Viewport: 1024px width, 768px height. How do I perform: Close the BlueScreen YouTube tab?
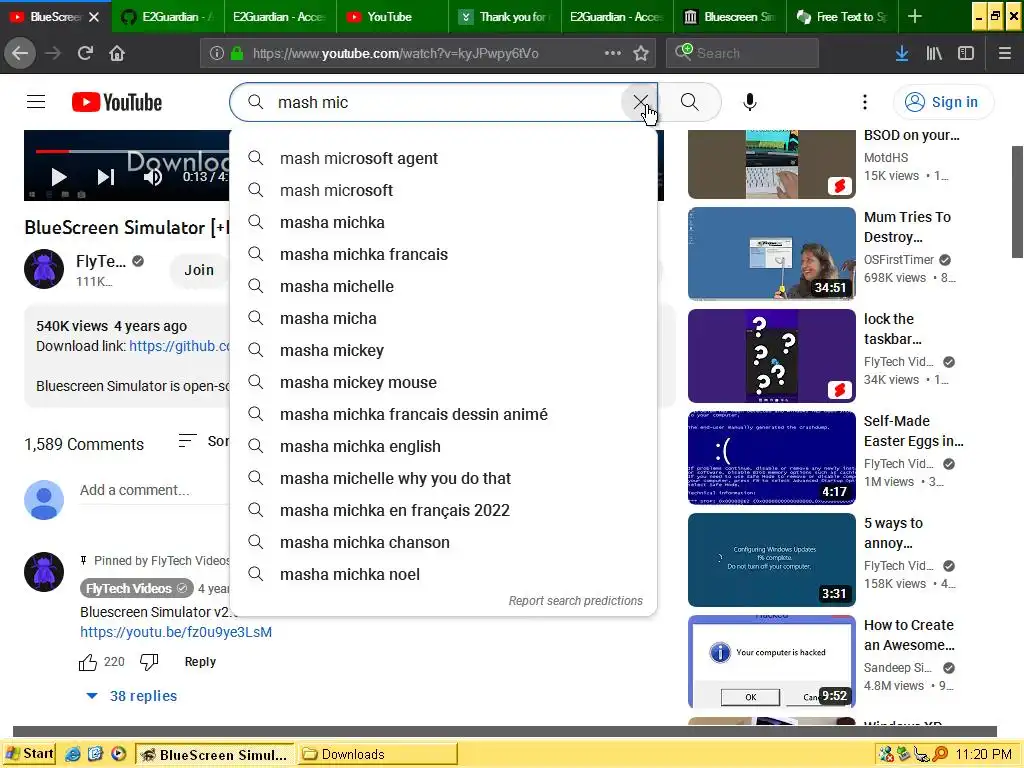(x=94, y=17)
